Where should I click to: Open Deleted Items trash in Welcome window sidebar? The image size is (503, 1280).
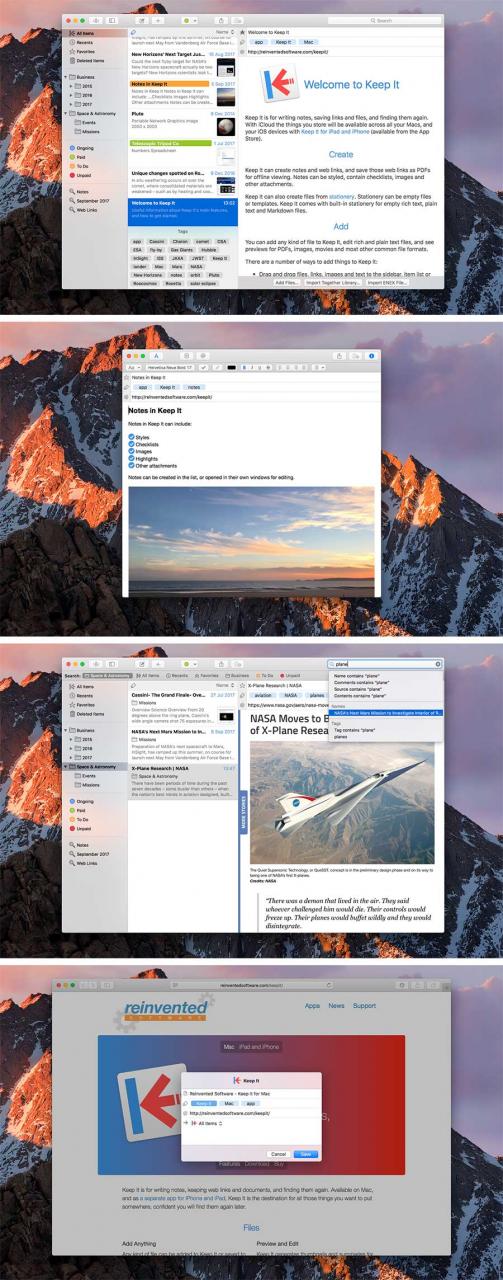coord(89,60)
